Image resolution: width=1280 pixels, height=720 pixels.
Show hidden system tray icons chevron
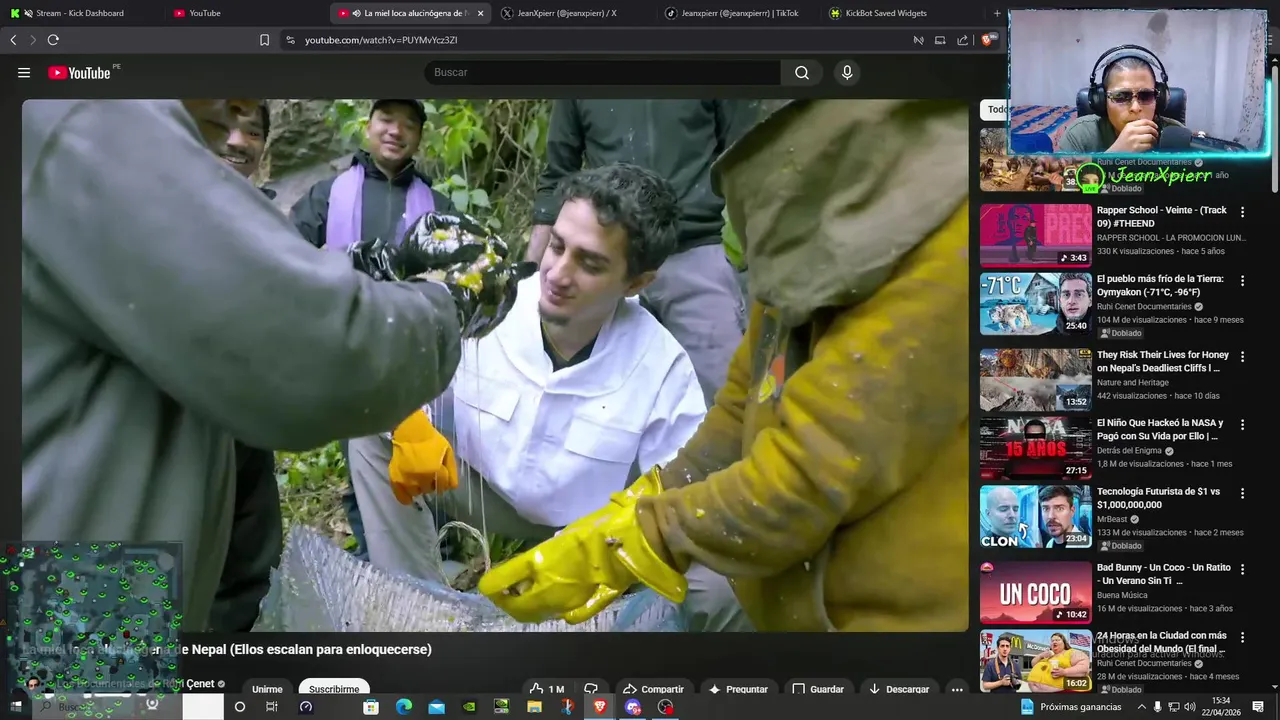pyautogui.click(x=1142, y=707)
